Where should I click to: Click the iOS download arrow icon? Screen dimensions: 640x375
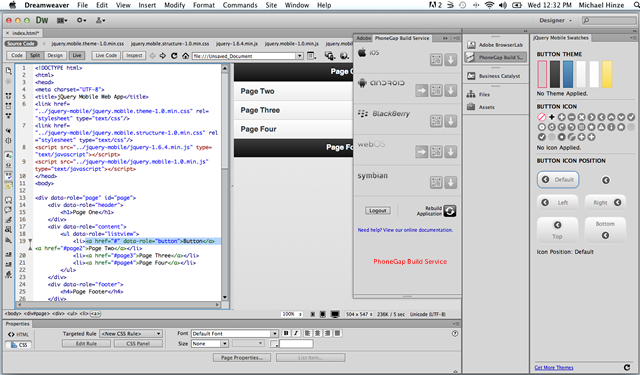(x=451, y=60)
